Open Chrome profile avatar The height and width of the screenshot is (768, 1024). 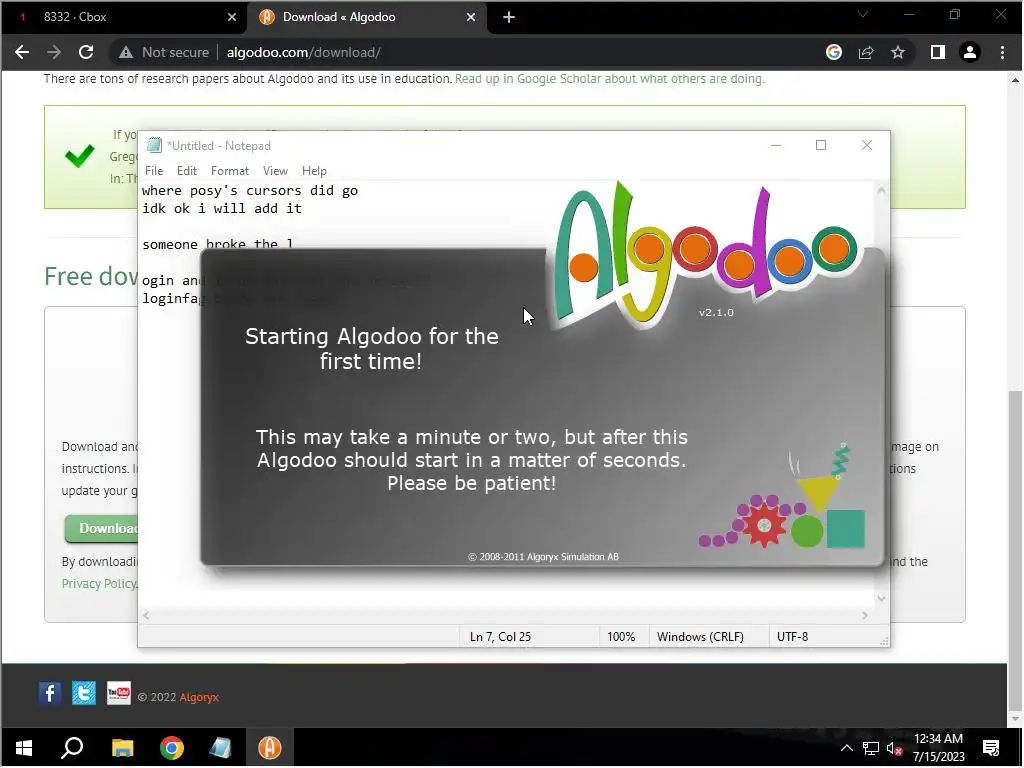(x=970, y=52)
